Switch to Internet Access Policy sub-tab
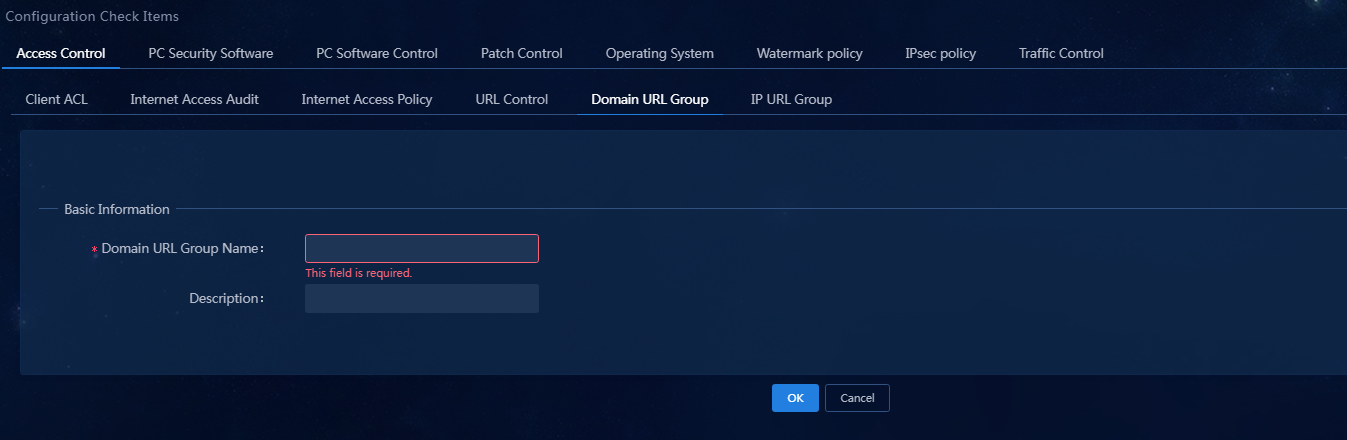Image resolution: width=1347 pixels, height=440 pixels. coord(367,99)
